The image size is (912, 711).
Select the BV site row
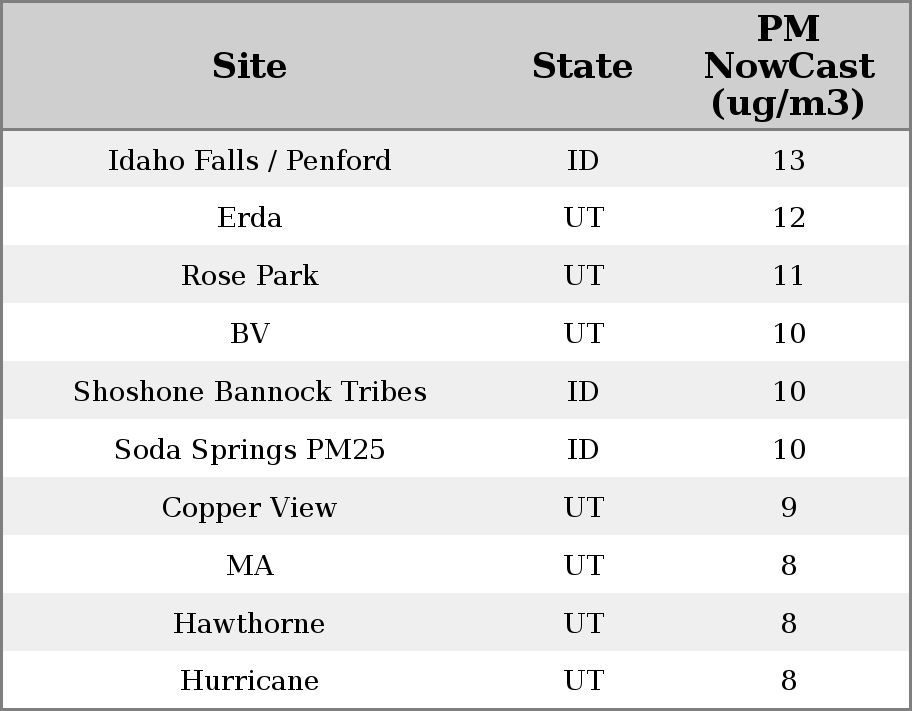click(249, 334)
